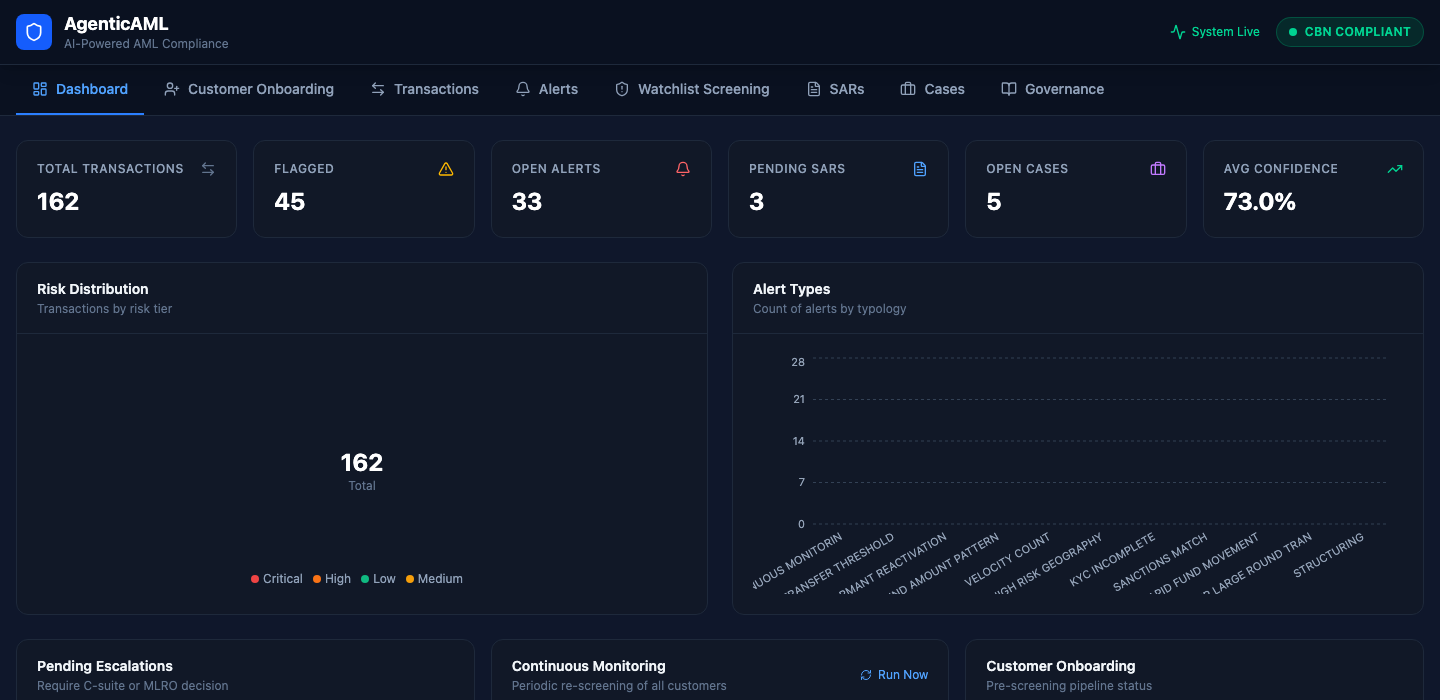Click the STRUCTURING axis label
Image resolution: width=1440 pixels, height=700 pixels.
(x=1329, y=555)
